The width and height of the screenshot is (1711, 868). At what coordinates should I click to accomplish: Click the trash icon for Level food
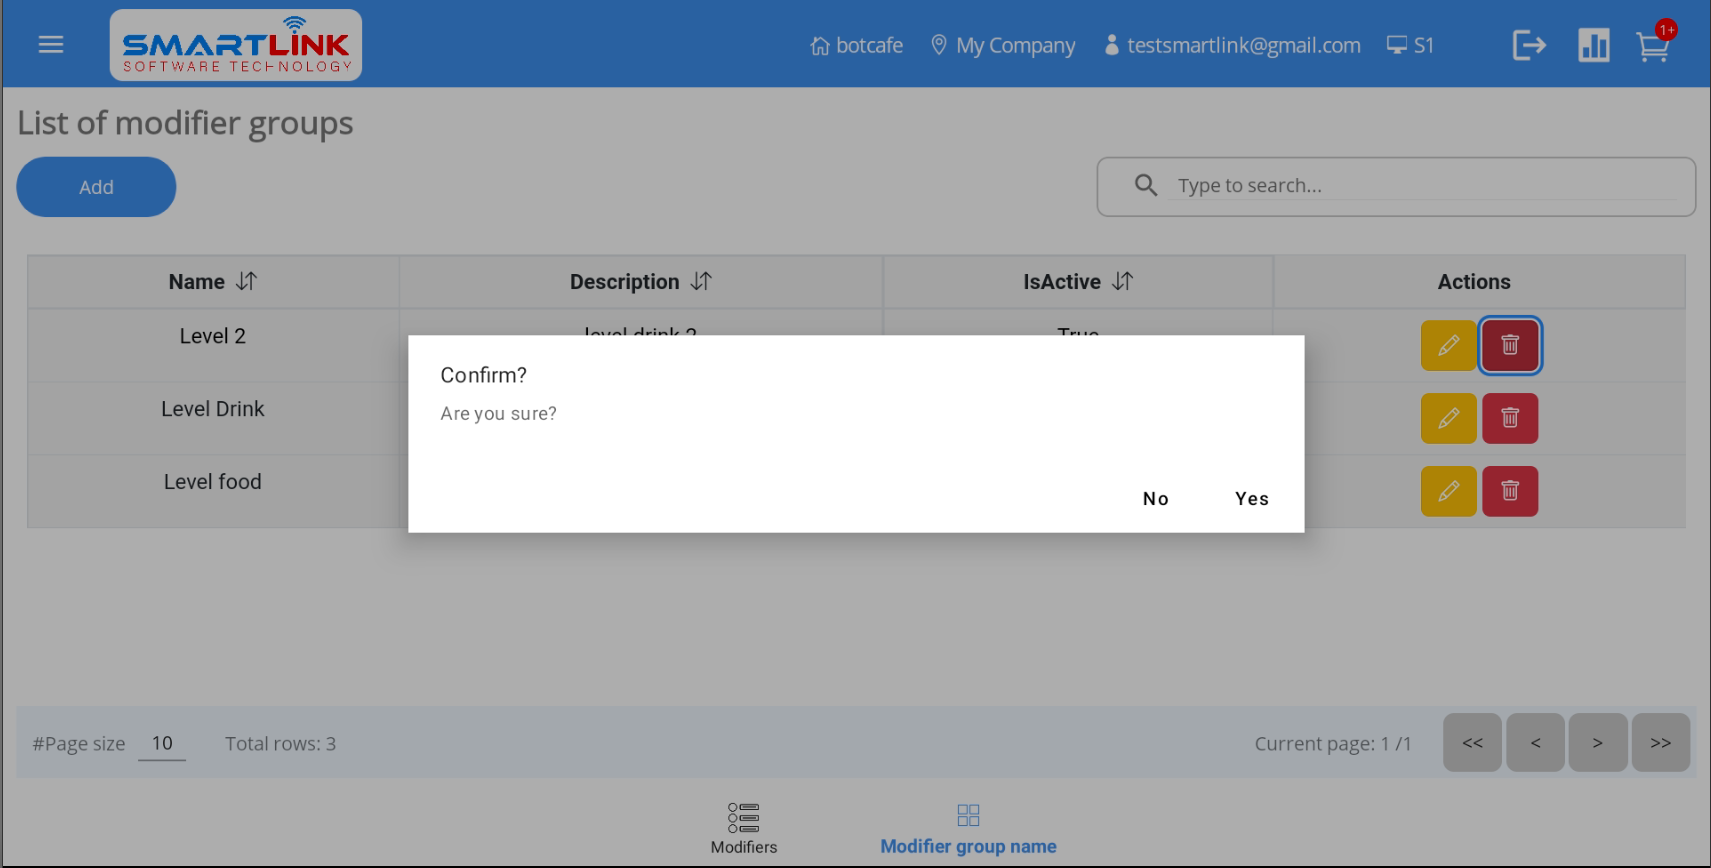click(1509, 492)
